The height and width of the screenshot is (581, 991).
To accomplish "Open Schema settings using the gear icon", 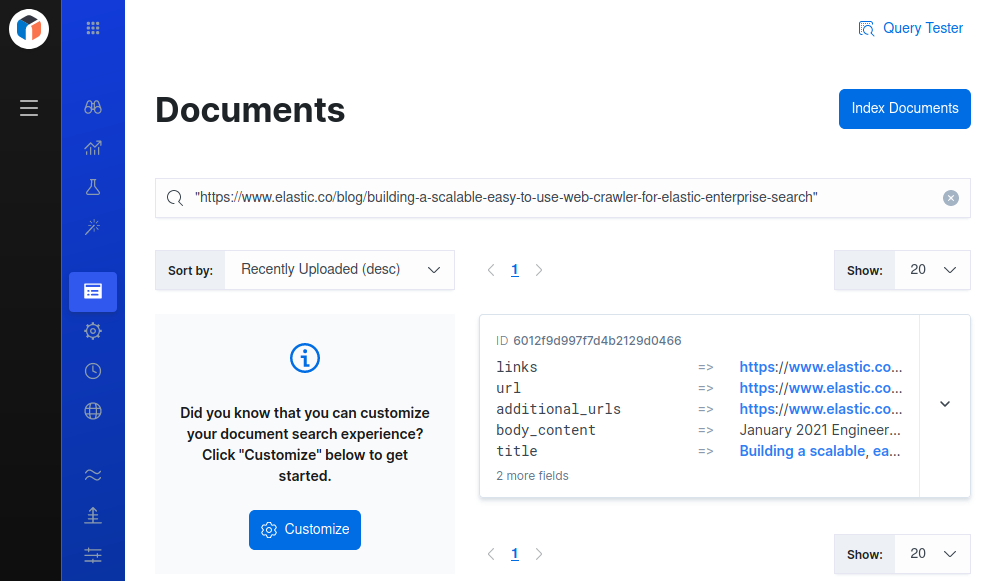I will click(x=93, y=330).
